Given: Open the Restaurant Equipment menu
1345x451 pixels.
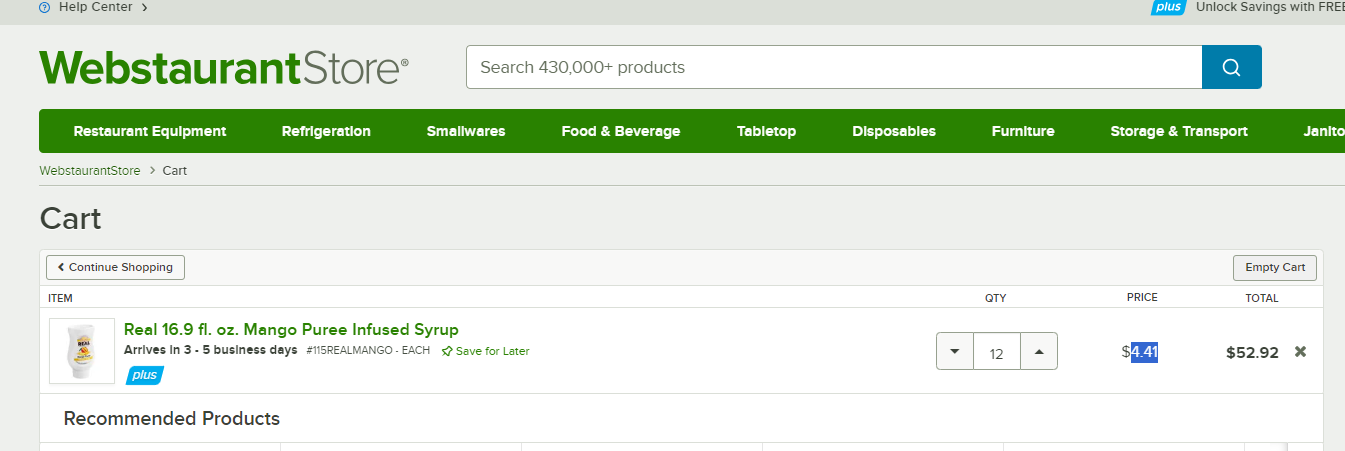Looking at the screenshot, I should click(150, 131).
